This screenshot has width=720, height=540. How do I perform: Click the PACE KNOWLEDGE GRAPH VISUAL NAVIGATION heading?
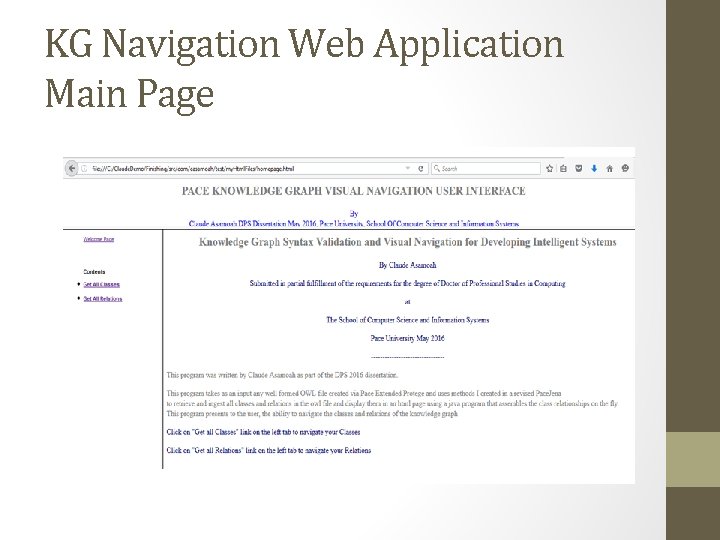(x=354, y=191)
